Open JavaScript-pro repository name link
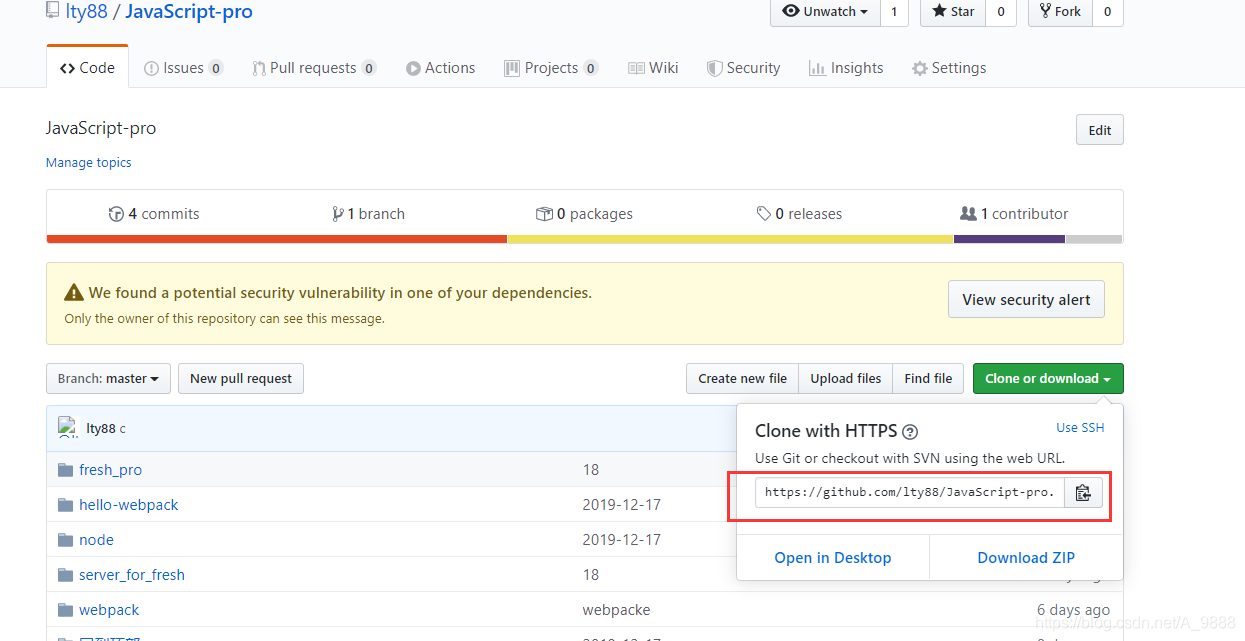Viewport: 1245px width, 641px height. point(189,12)
